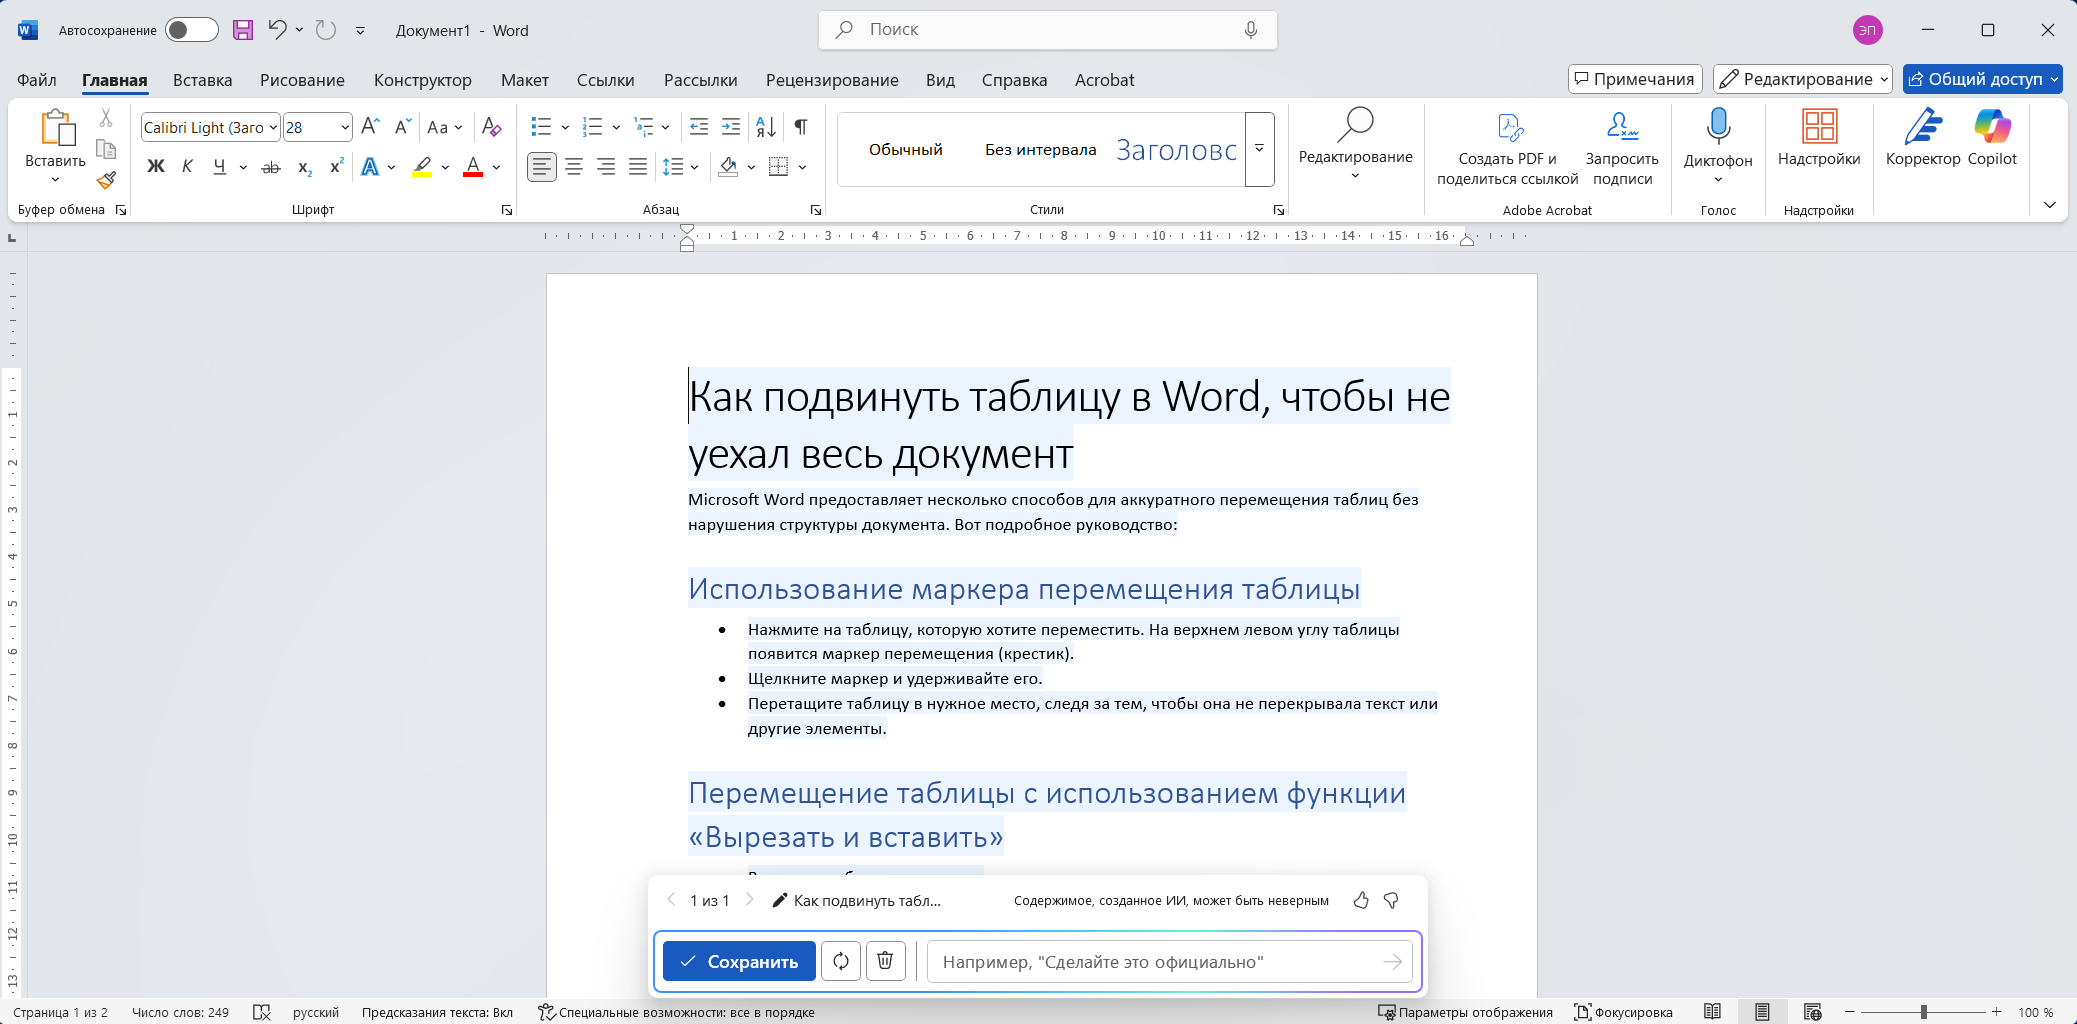The image size is (2077, 1024).
Task: Clear all formatting icon
Action: (x=491, y=127)
